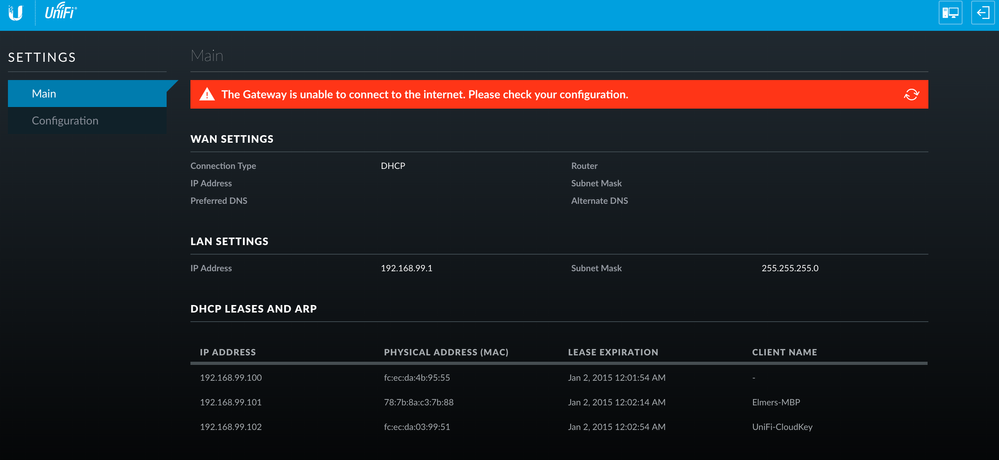Click the WAN SETTINGS heading
Screen dimensions: 999x460
click(x=232, y=139)
